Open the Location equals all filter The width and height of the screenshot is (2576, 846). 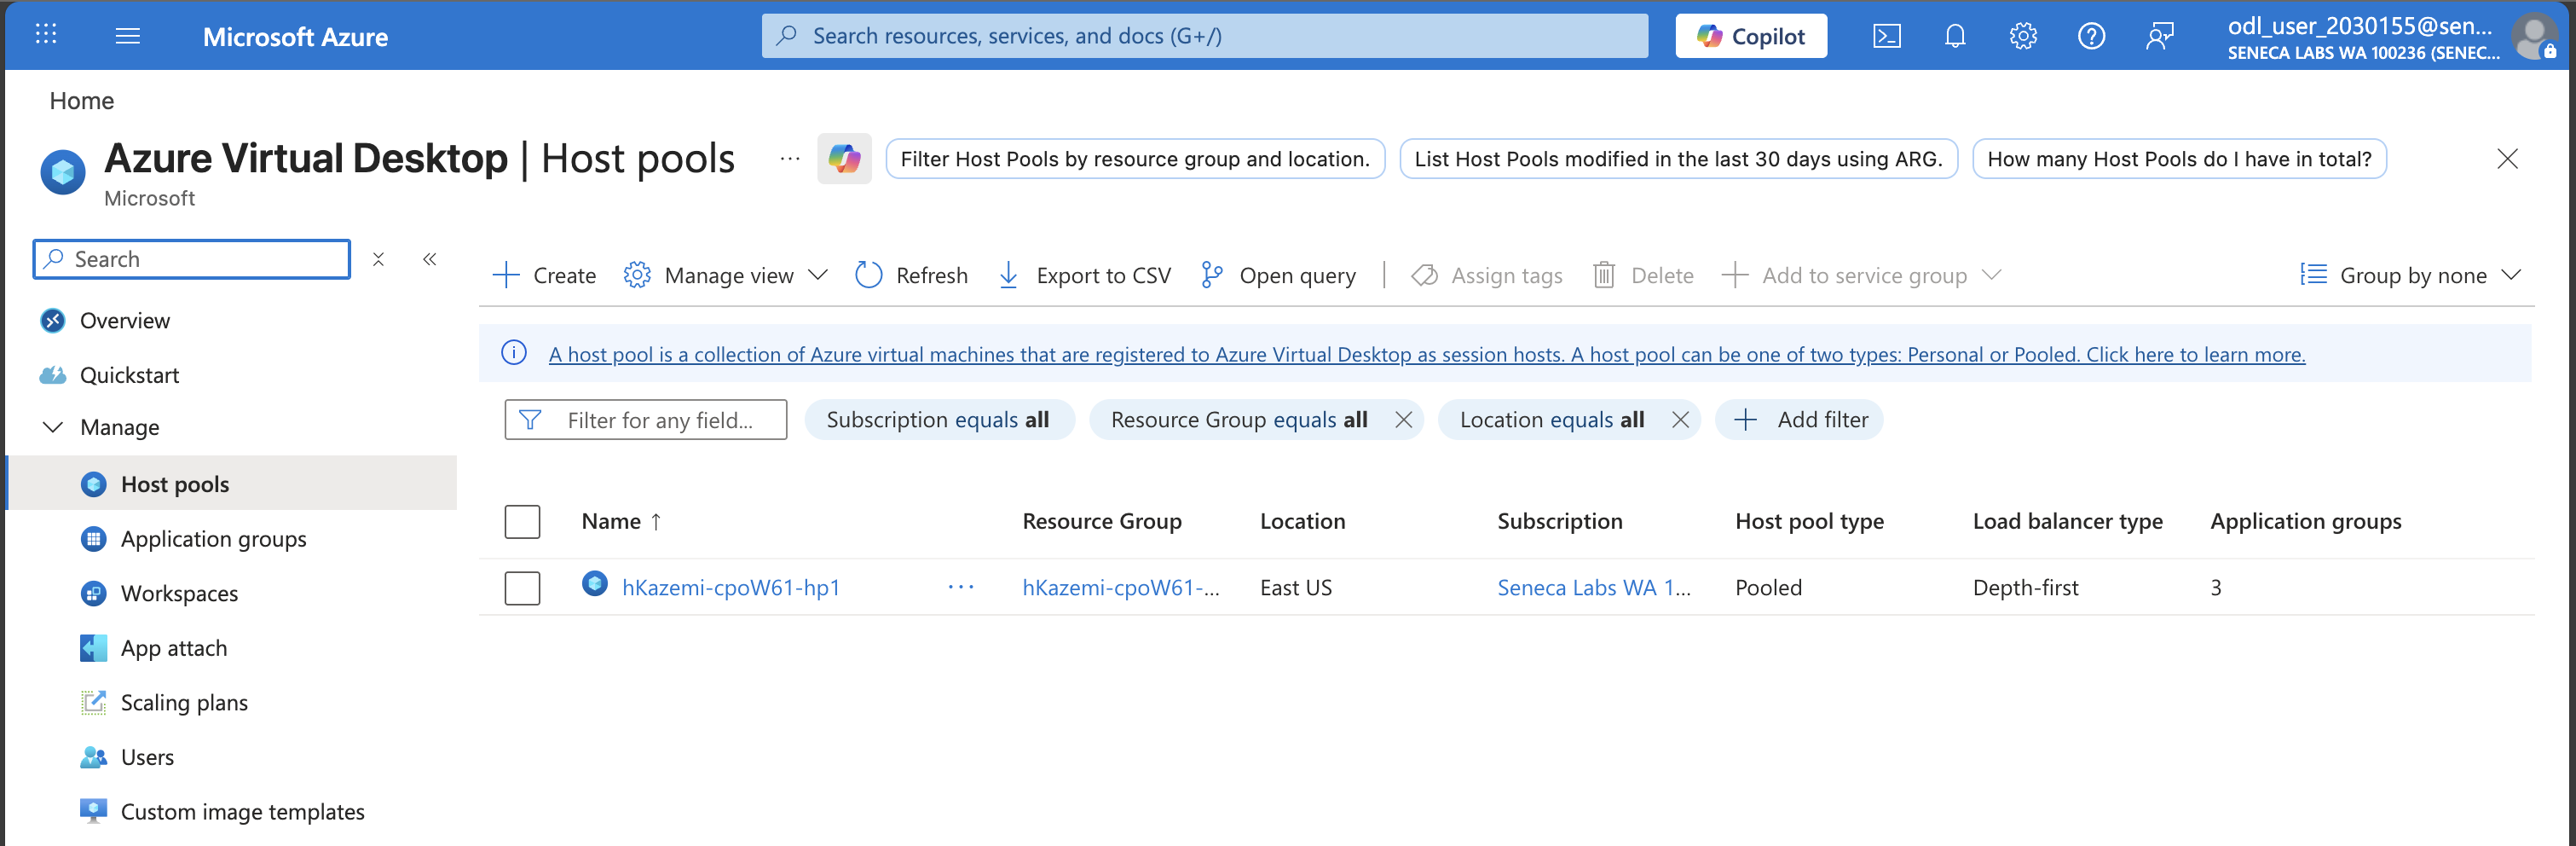pos(1551,420)
